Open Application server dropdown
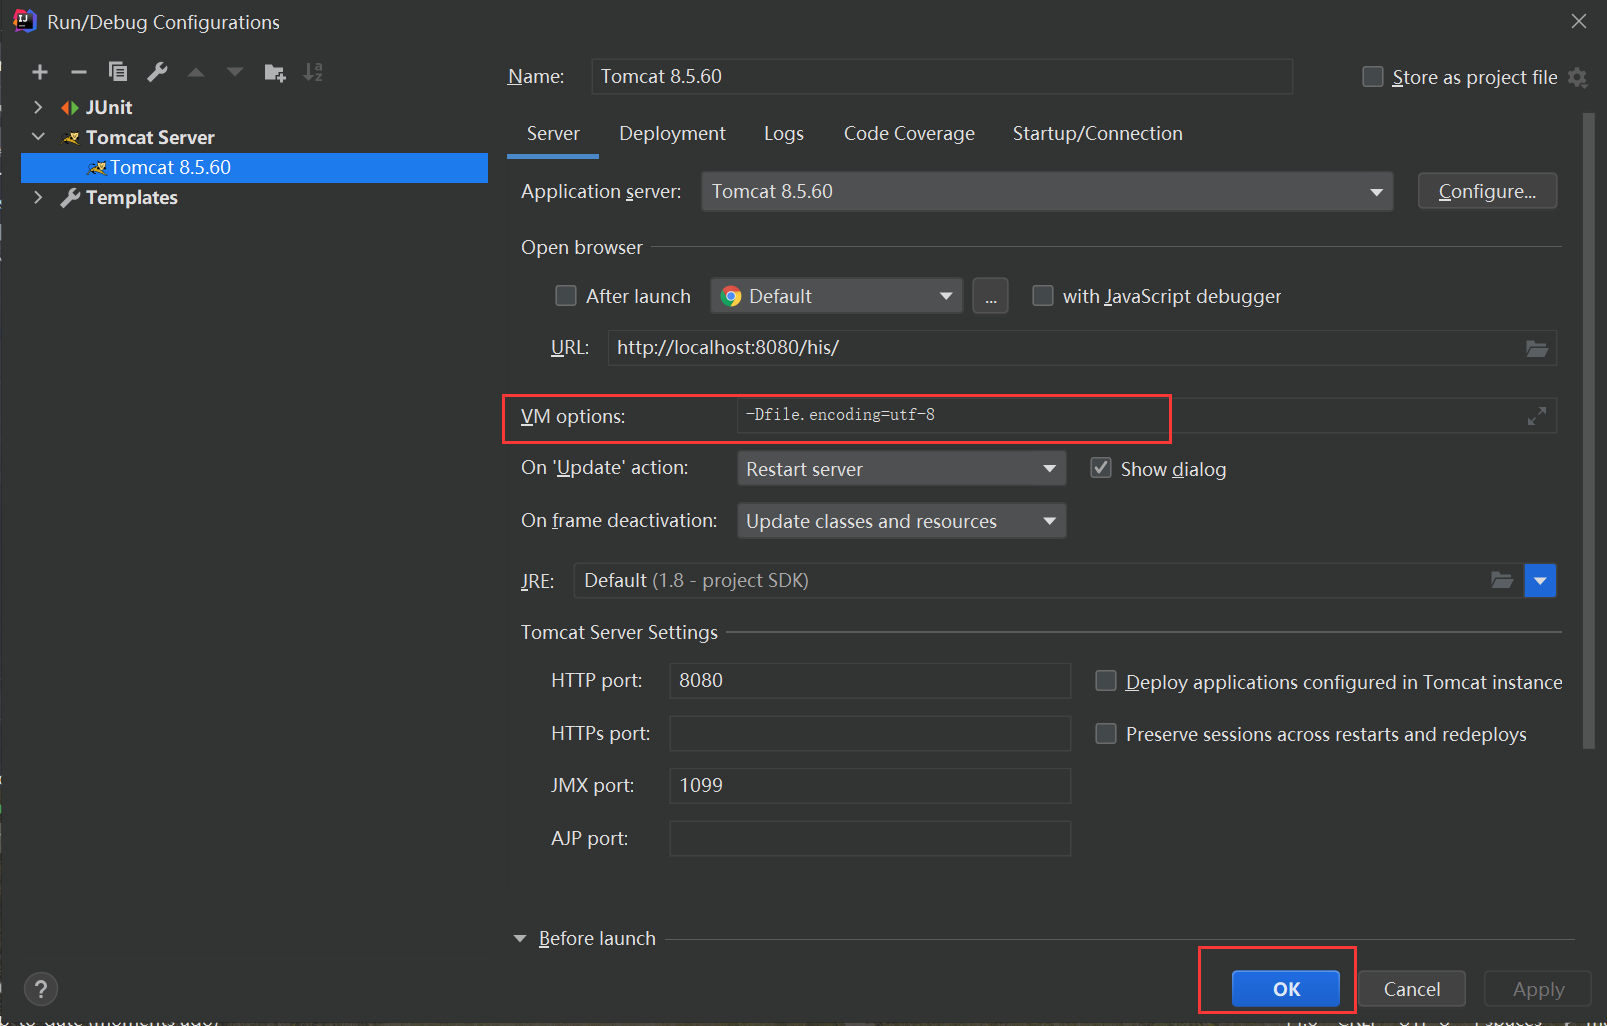 (x=1047, y=191)
